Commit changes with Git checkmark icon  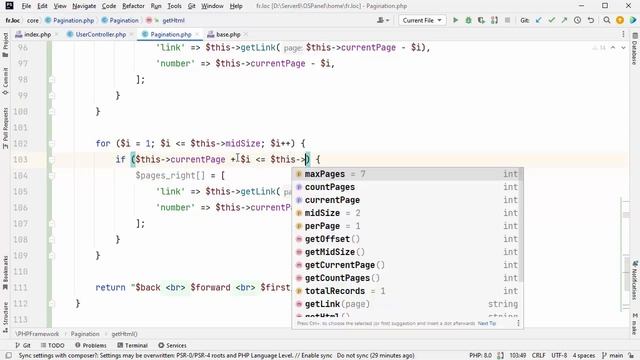point(552,20)
